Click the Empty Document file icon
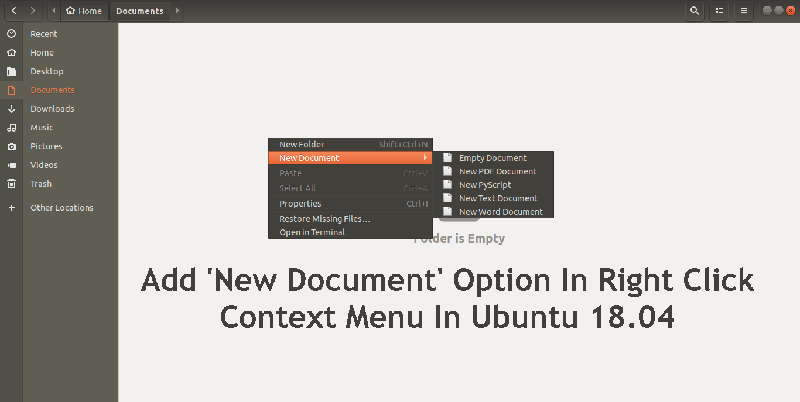The height and width of the screenshot is (402, 800). click(447, 158)
